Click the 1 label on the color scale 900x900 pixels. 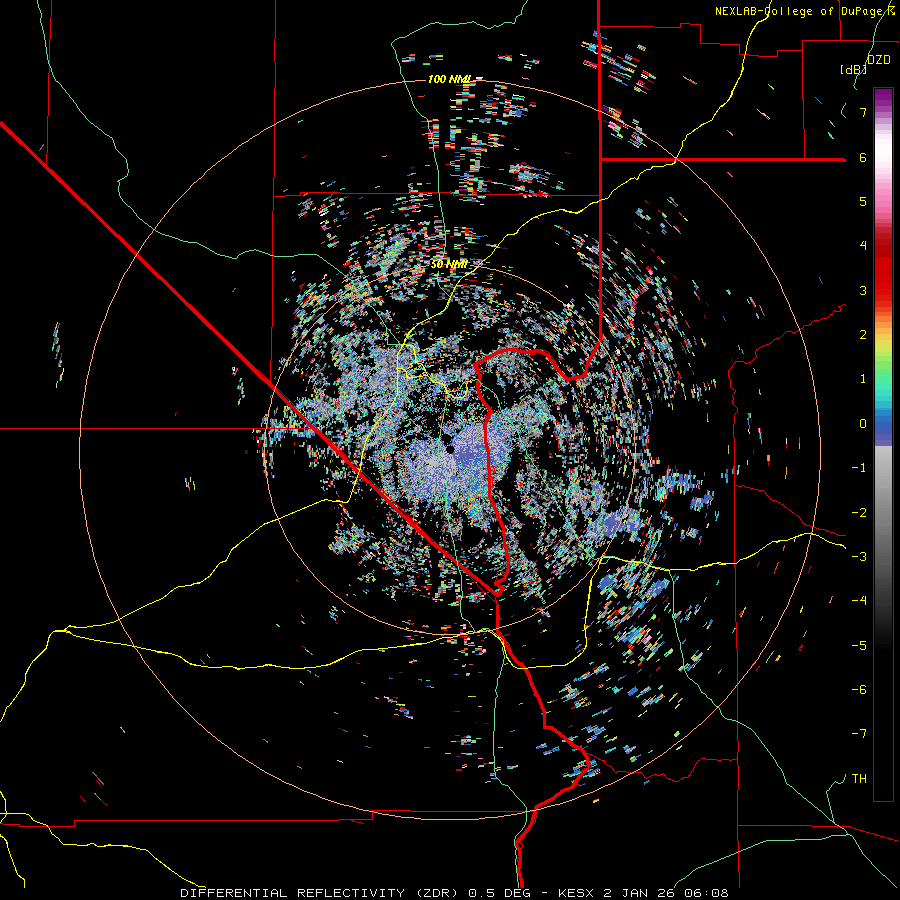coord(863,379)
